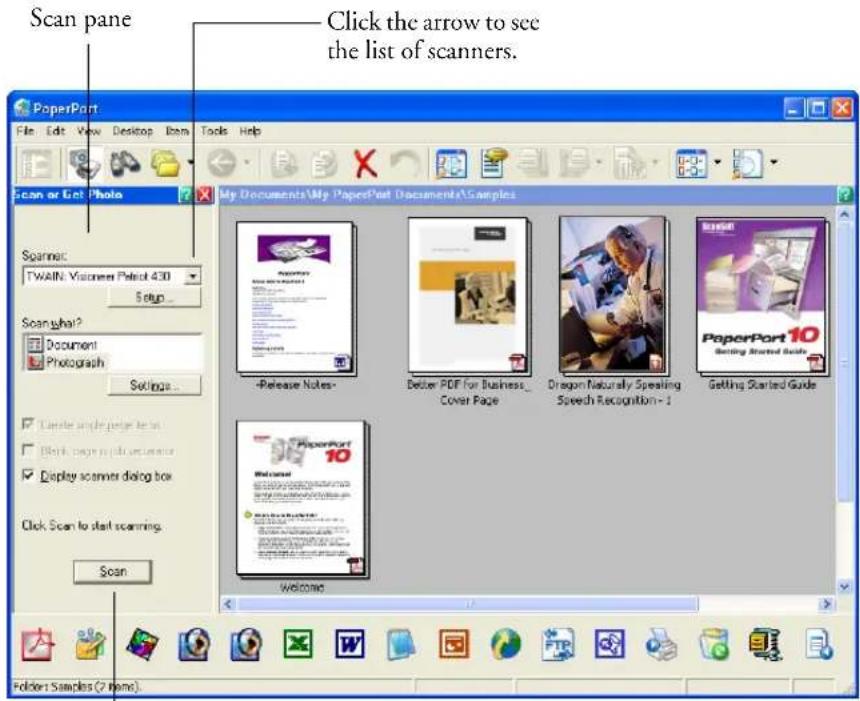Image resolution: width=860 pixels, height=701 pixels.
Task: Send item to Microsoft Excel icon
Action: [x=297, y=644]
